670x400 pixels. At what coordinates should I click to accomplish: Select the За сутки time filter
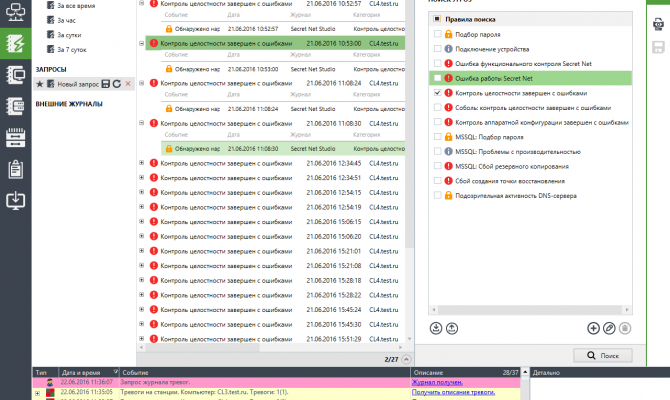69,35
